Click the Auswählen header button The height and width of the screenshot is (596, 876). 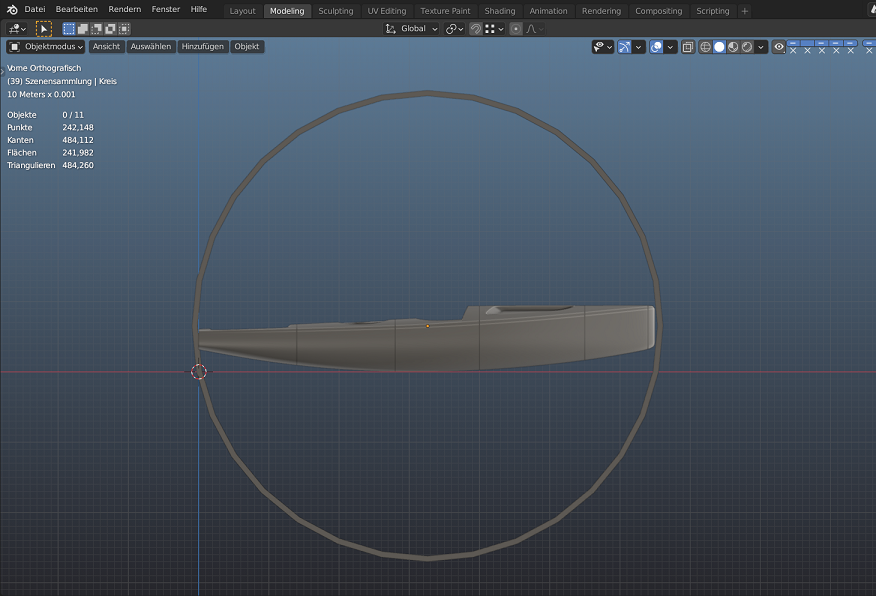pos(151,47)
